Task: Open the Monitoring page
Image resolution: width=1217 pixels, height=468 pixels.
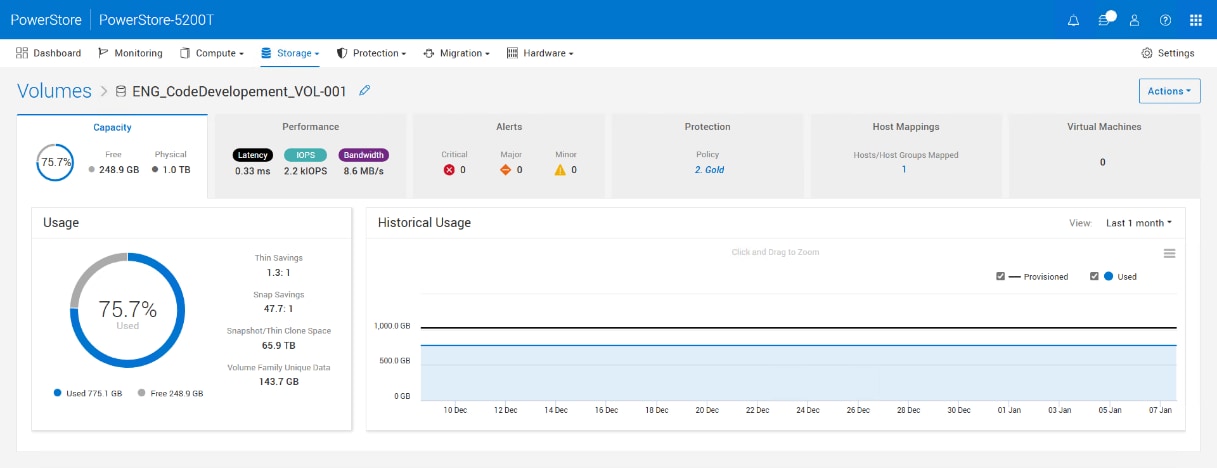Action: click(x=130, y=53)
